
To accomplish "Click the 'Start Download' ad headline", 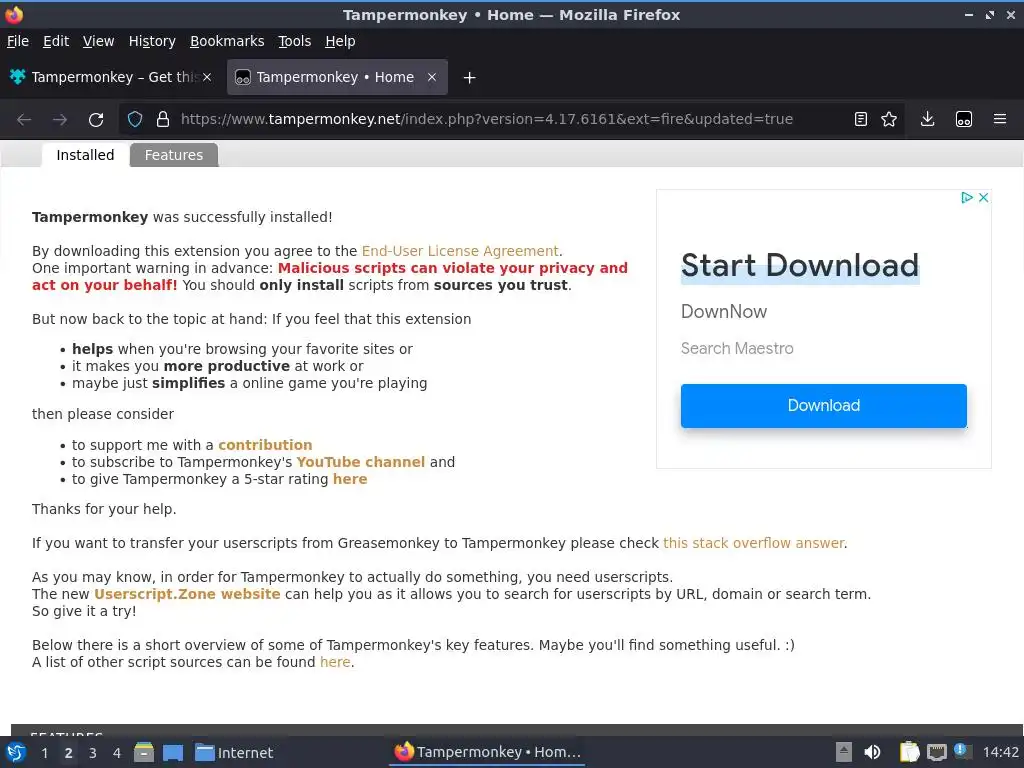I will click(799, 265).
